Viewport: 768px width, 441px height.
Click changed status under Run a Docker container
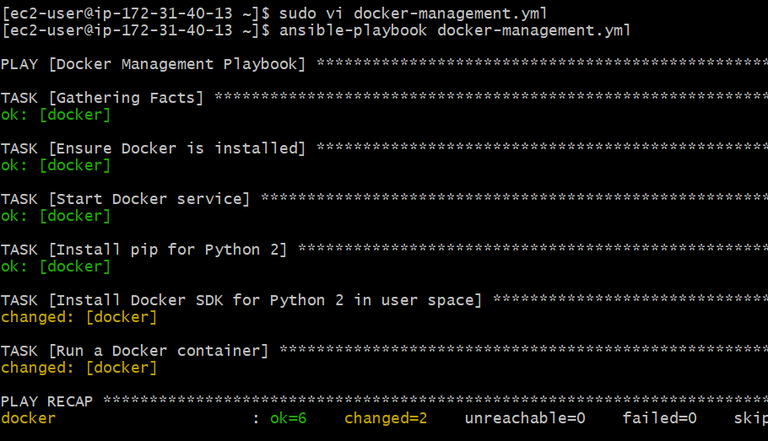[79, 368]
